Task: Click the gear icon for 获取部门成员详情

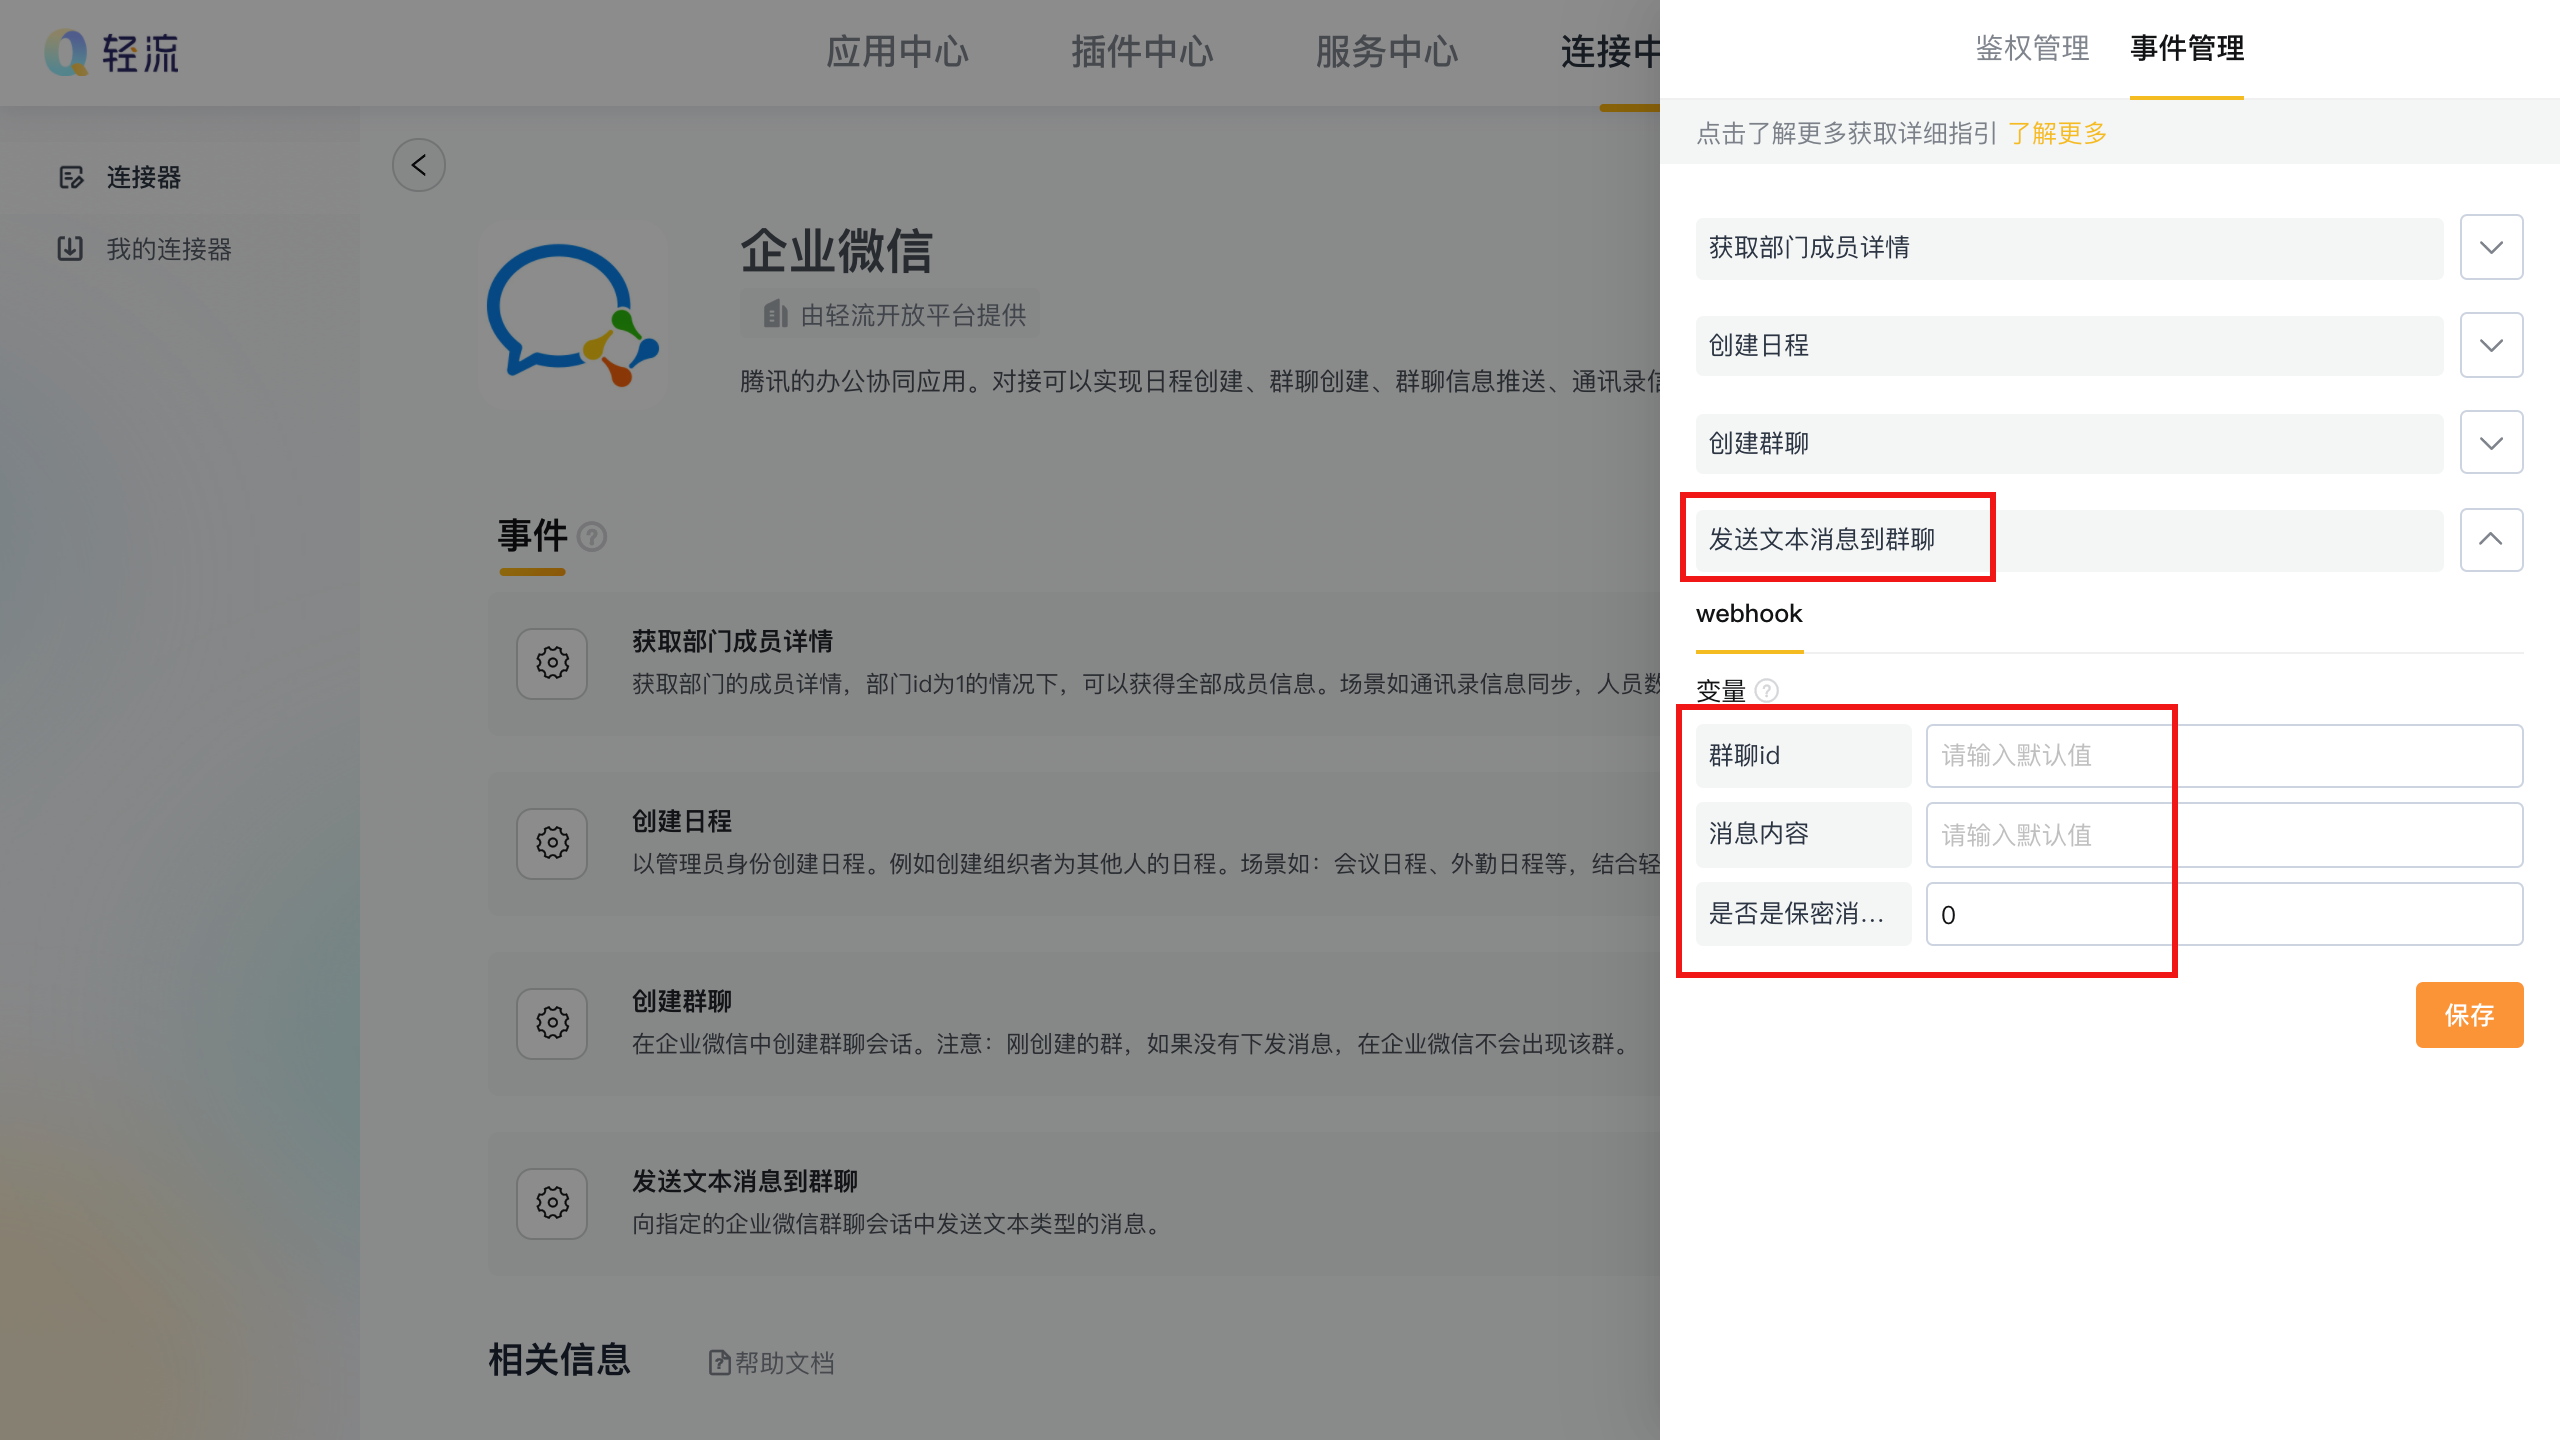Action: (552, 663)
